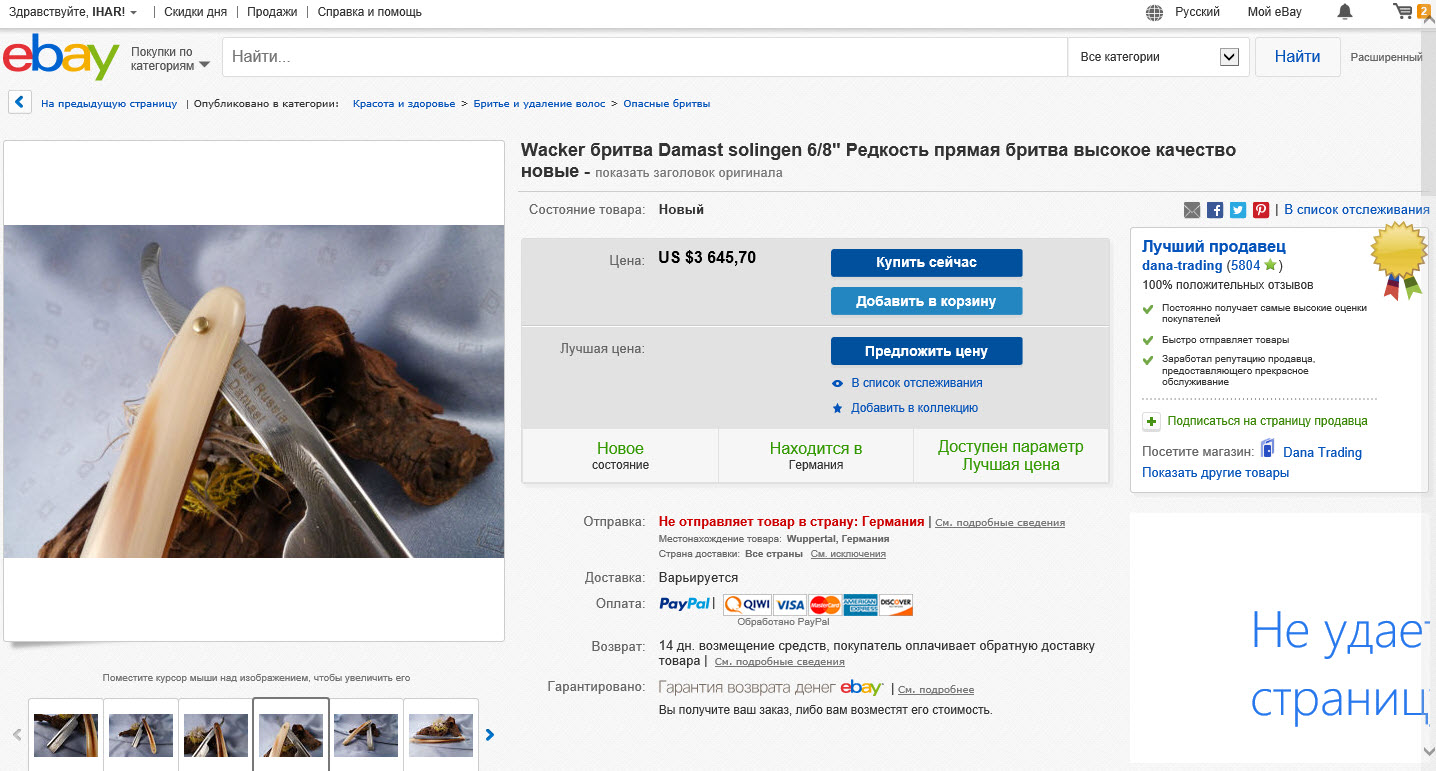This screenshot has height=771, width=1436.
Task: Click the eBay logo
Action: (x=61, y=57)
